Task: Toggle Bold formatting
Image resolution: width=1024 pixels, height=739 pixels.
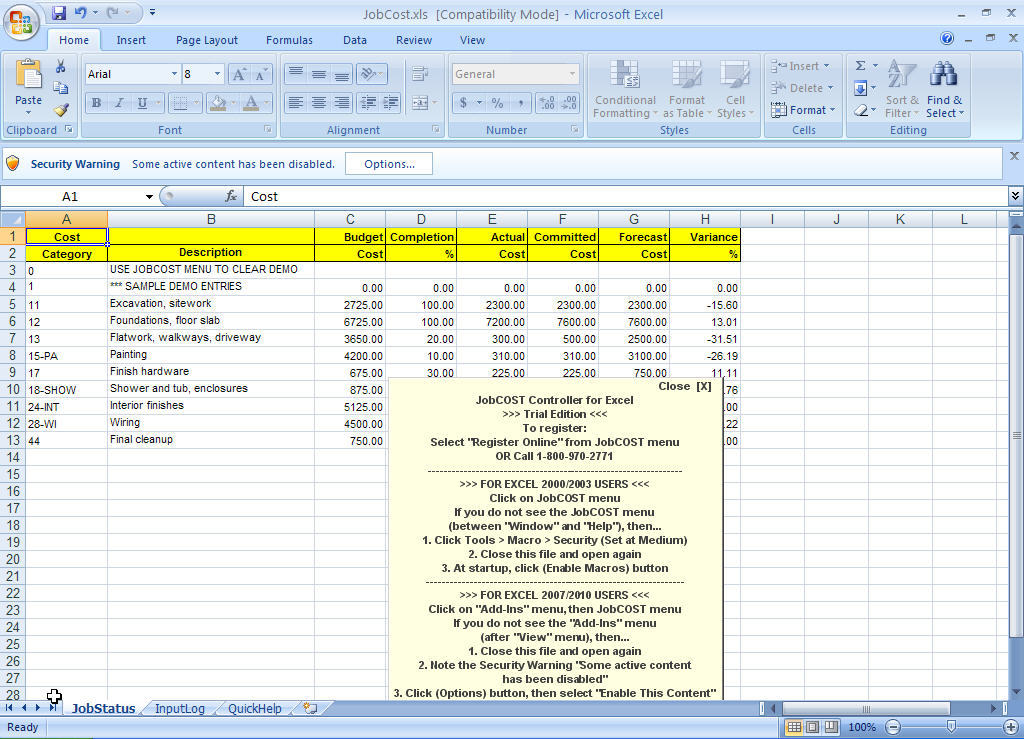Action: (97, 103)
